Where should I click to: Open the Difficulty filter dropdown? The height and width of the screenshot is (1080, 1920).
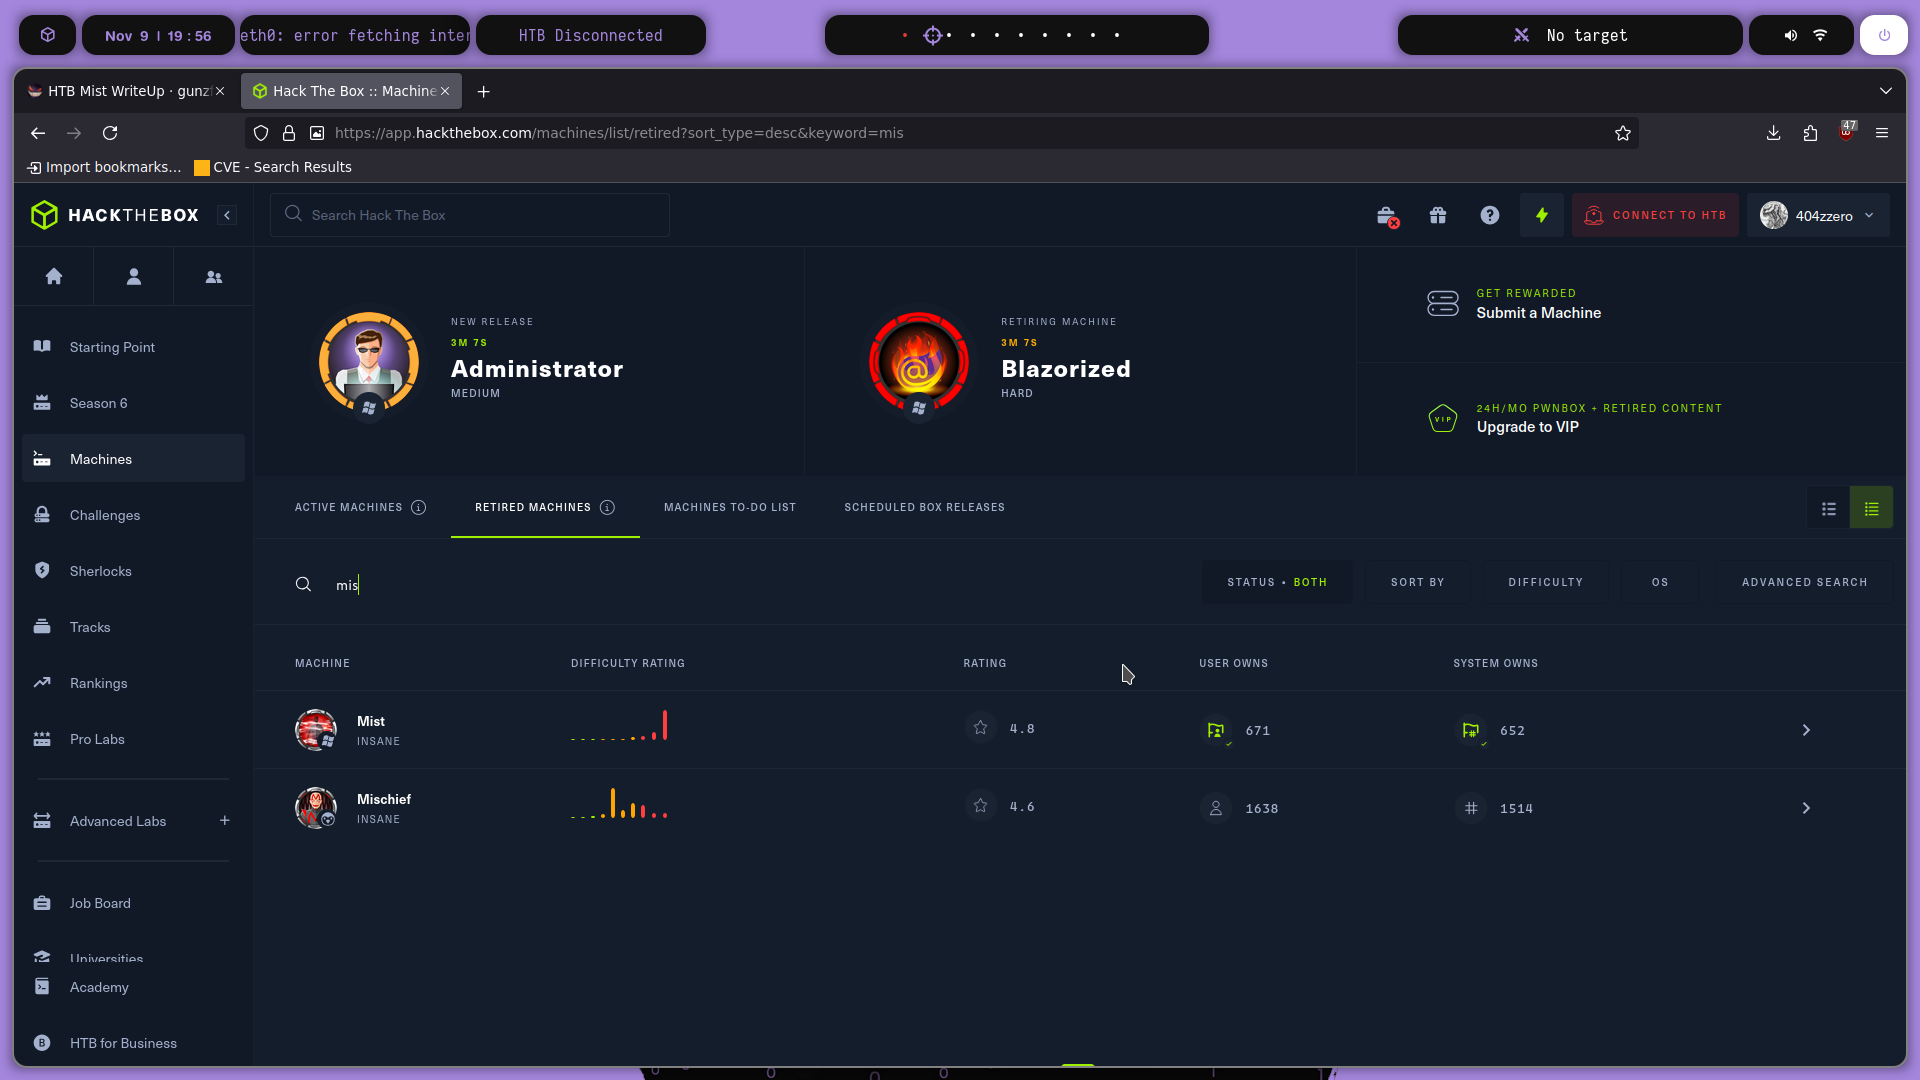coord(1545,582)
